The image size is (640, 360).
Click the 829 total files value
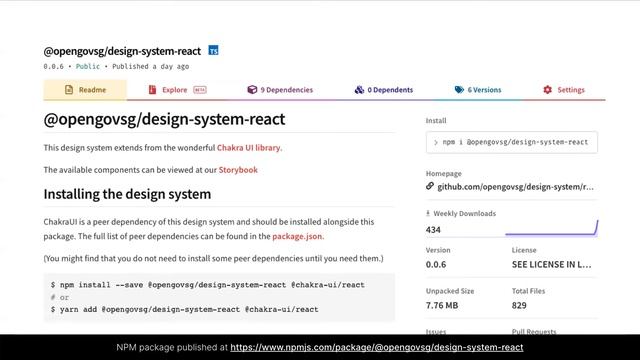[x=519, y=305]
